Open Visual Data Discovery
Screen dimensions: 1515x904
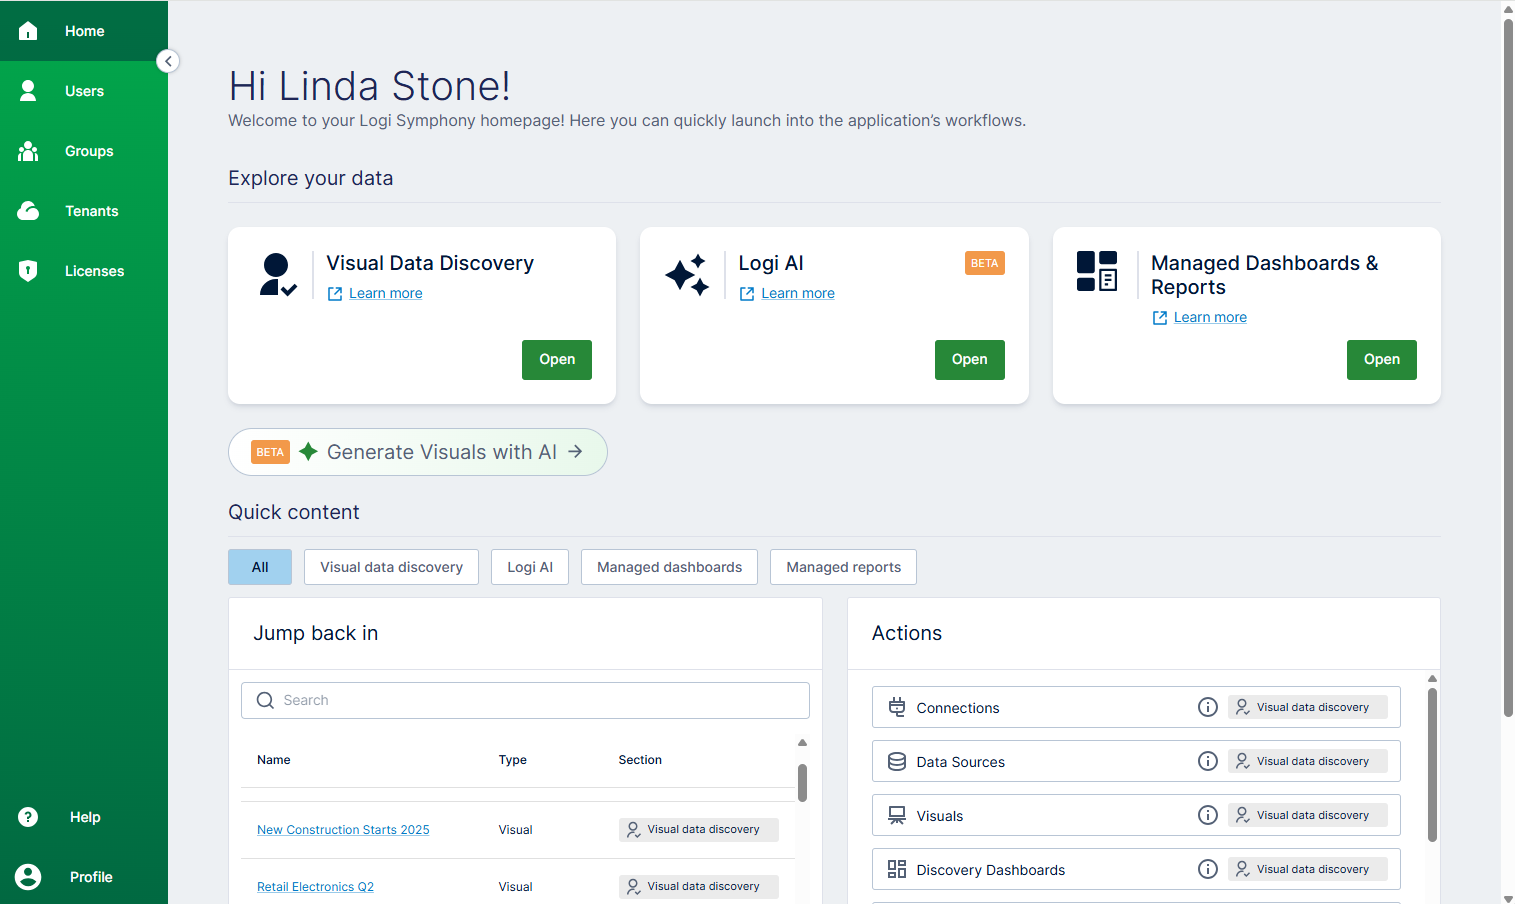click(556, 359)
